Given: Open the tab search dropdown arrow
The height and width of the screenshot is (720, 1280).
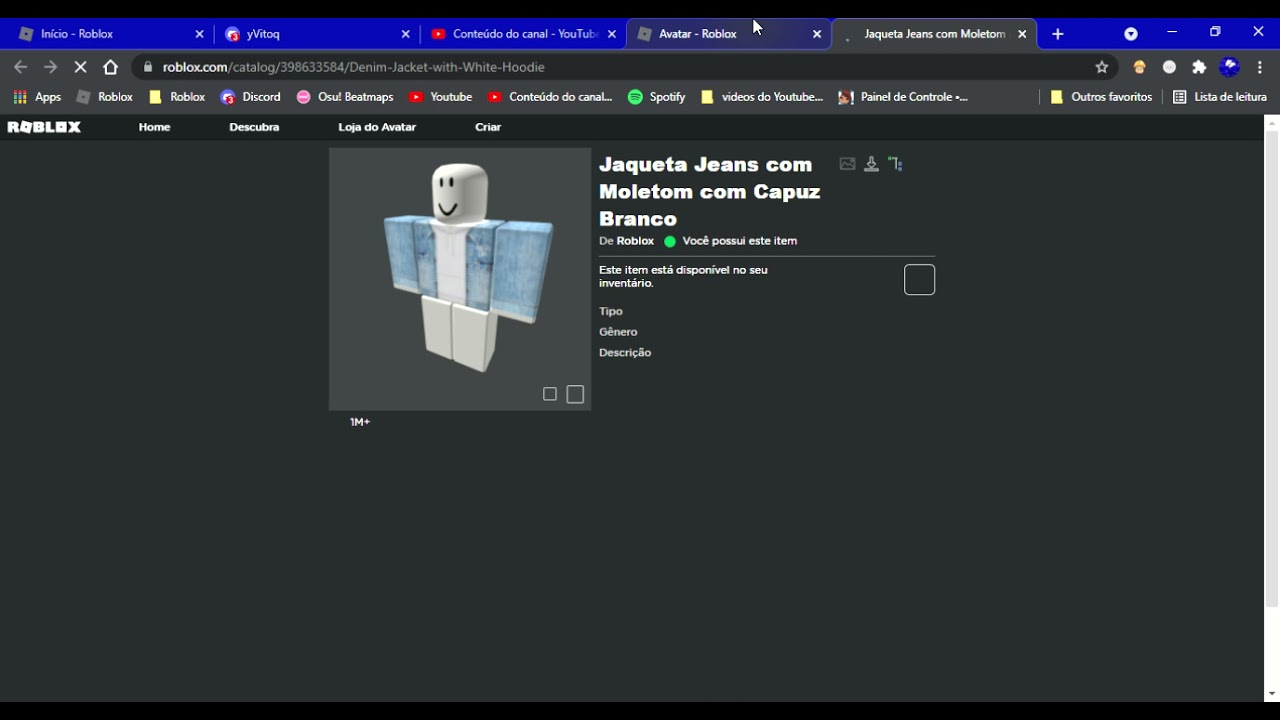Looking at the screenshot, I should [x=1131, y=34].
